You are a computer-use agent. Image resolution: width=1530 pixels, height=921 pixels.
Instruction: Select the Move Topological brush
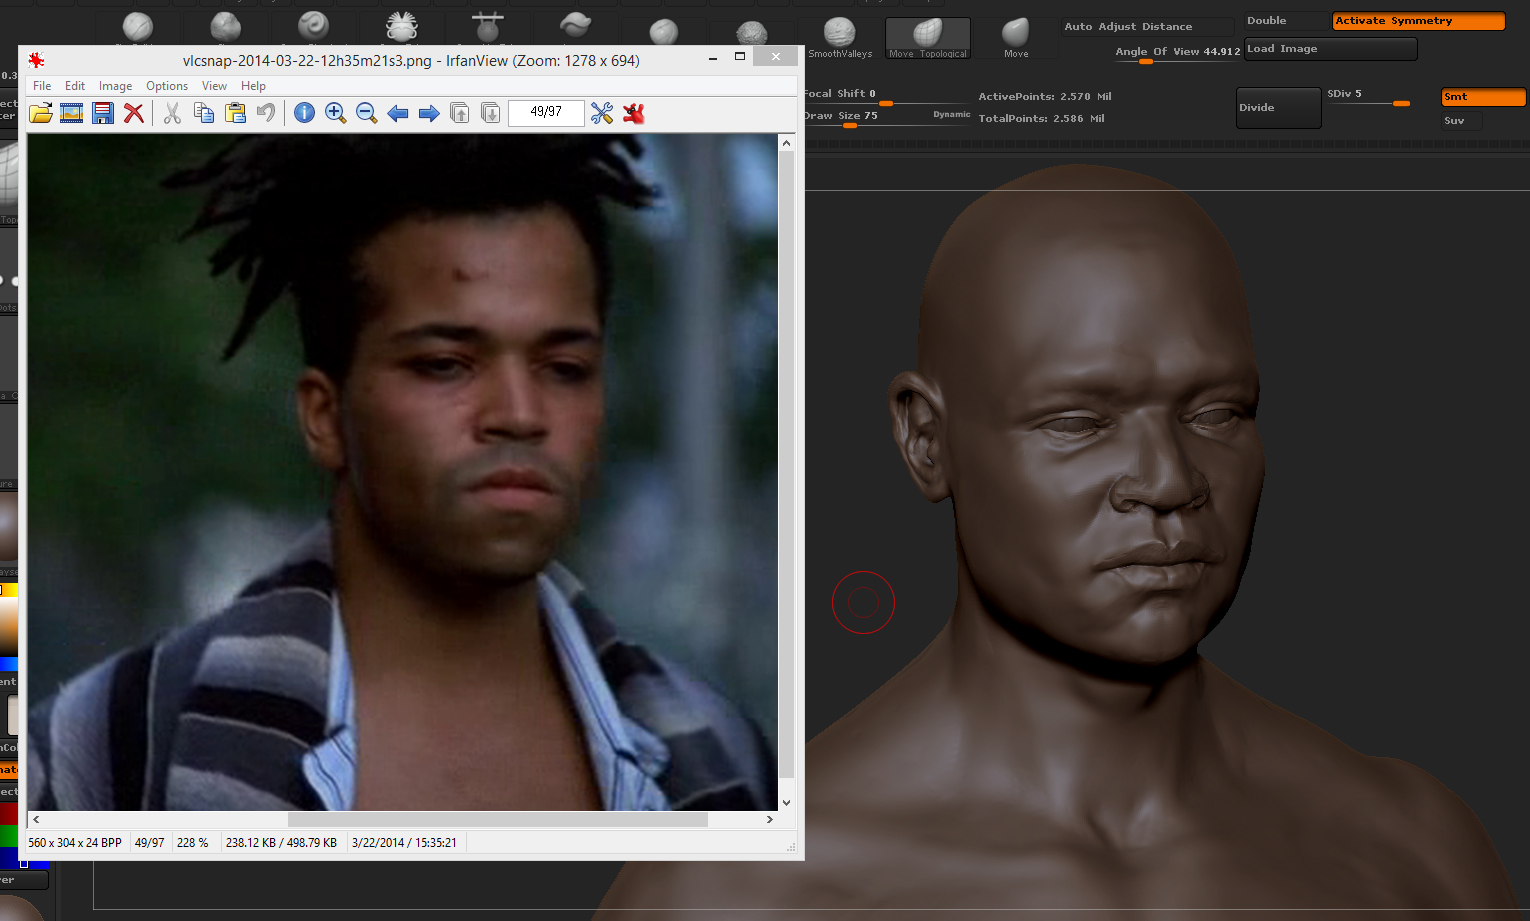tap(928, 38)
